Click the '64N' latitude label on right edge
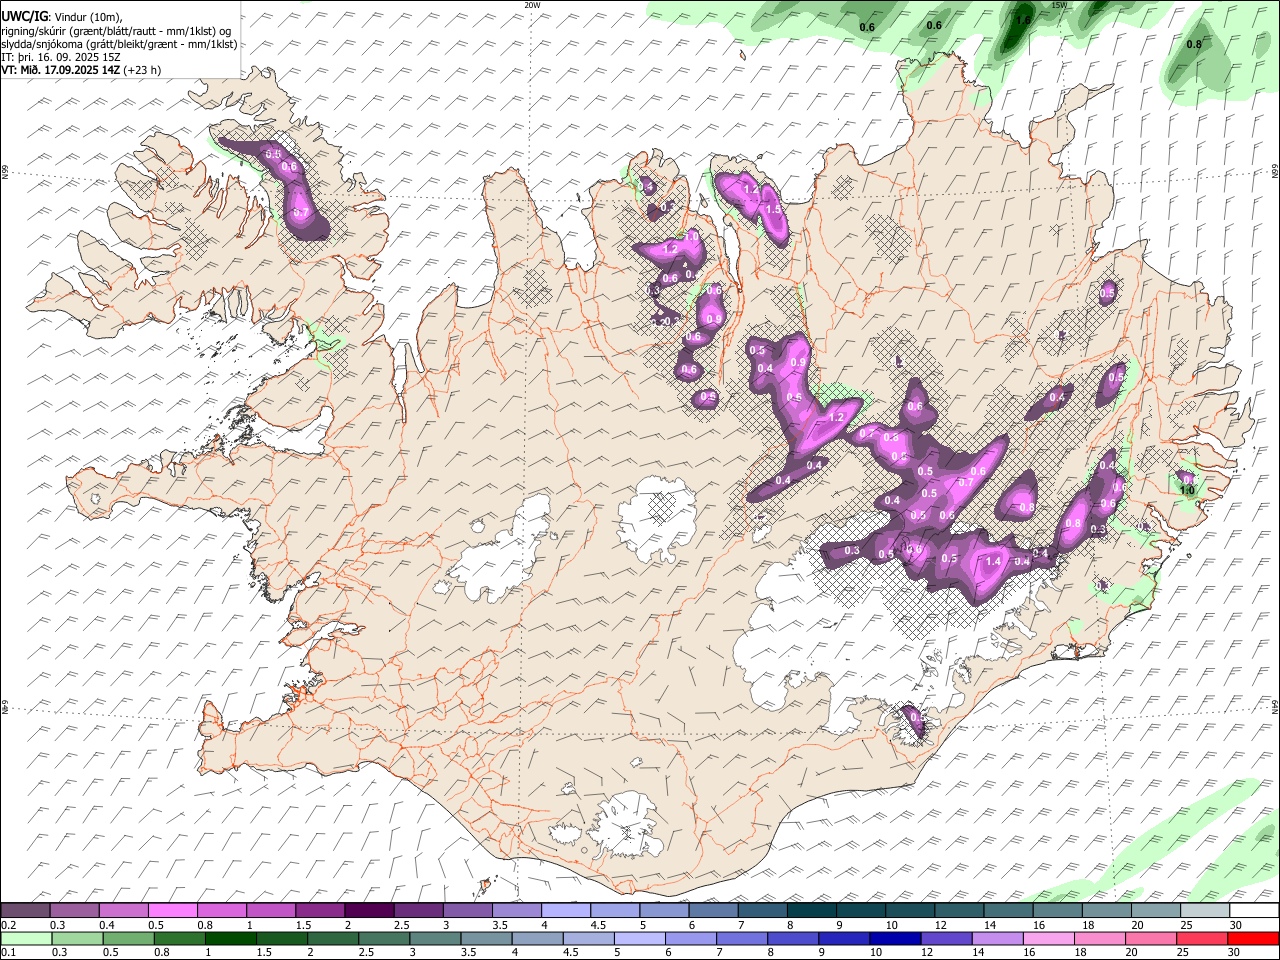 click(x=1275, y=706)
